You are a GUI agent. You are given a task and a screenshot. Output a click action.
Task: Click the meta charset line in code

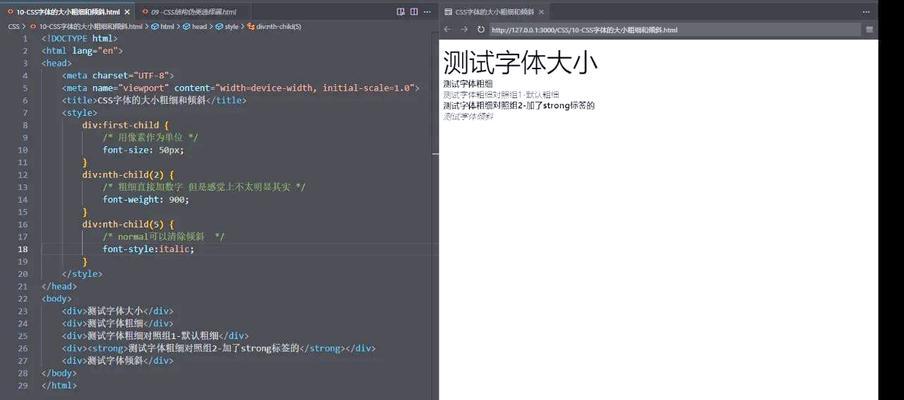(118, 75)
